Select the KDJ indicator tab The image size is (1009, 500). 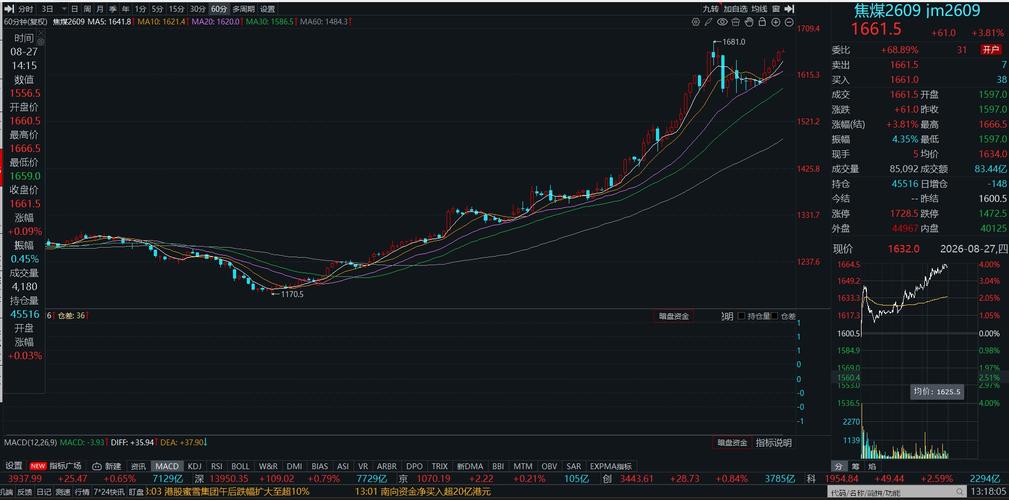pyautogui.click(x=194, y=466)
